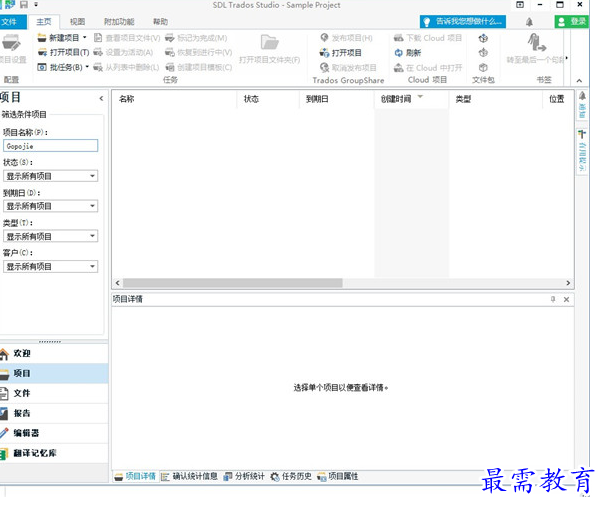
Task: Click middle file package icon
Action: click(483, 53)
